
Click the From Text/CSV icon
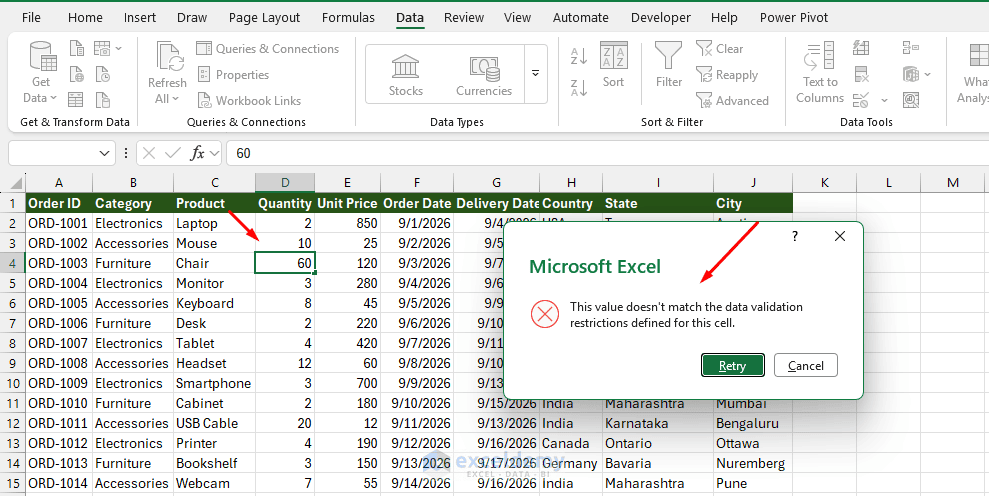tap(77, 48)
